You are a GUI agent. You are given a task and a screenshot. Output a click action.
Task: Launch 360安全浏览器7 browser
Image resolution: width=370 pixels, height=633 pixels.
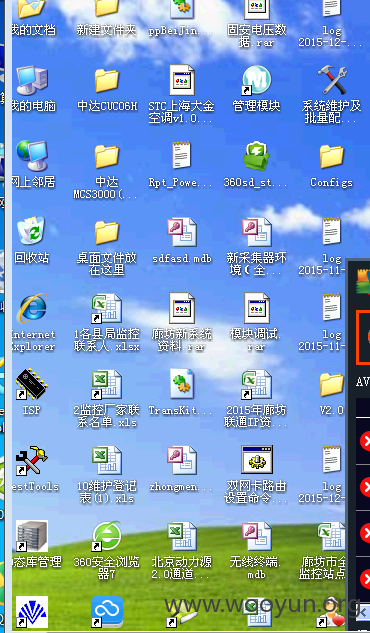pos(107,536)
